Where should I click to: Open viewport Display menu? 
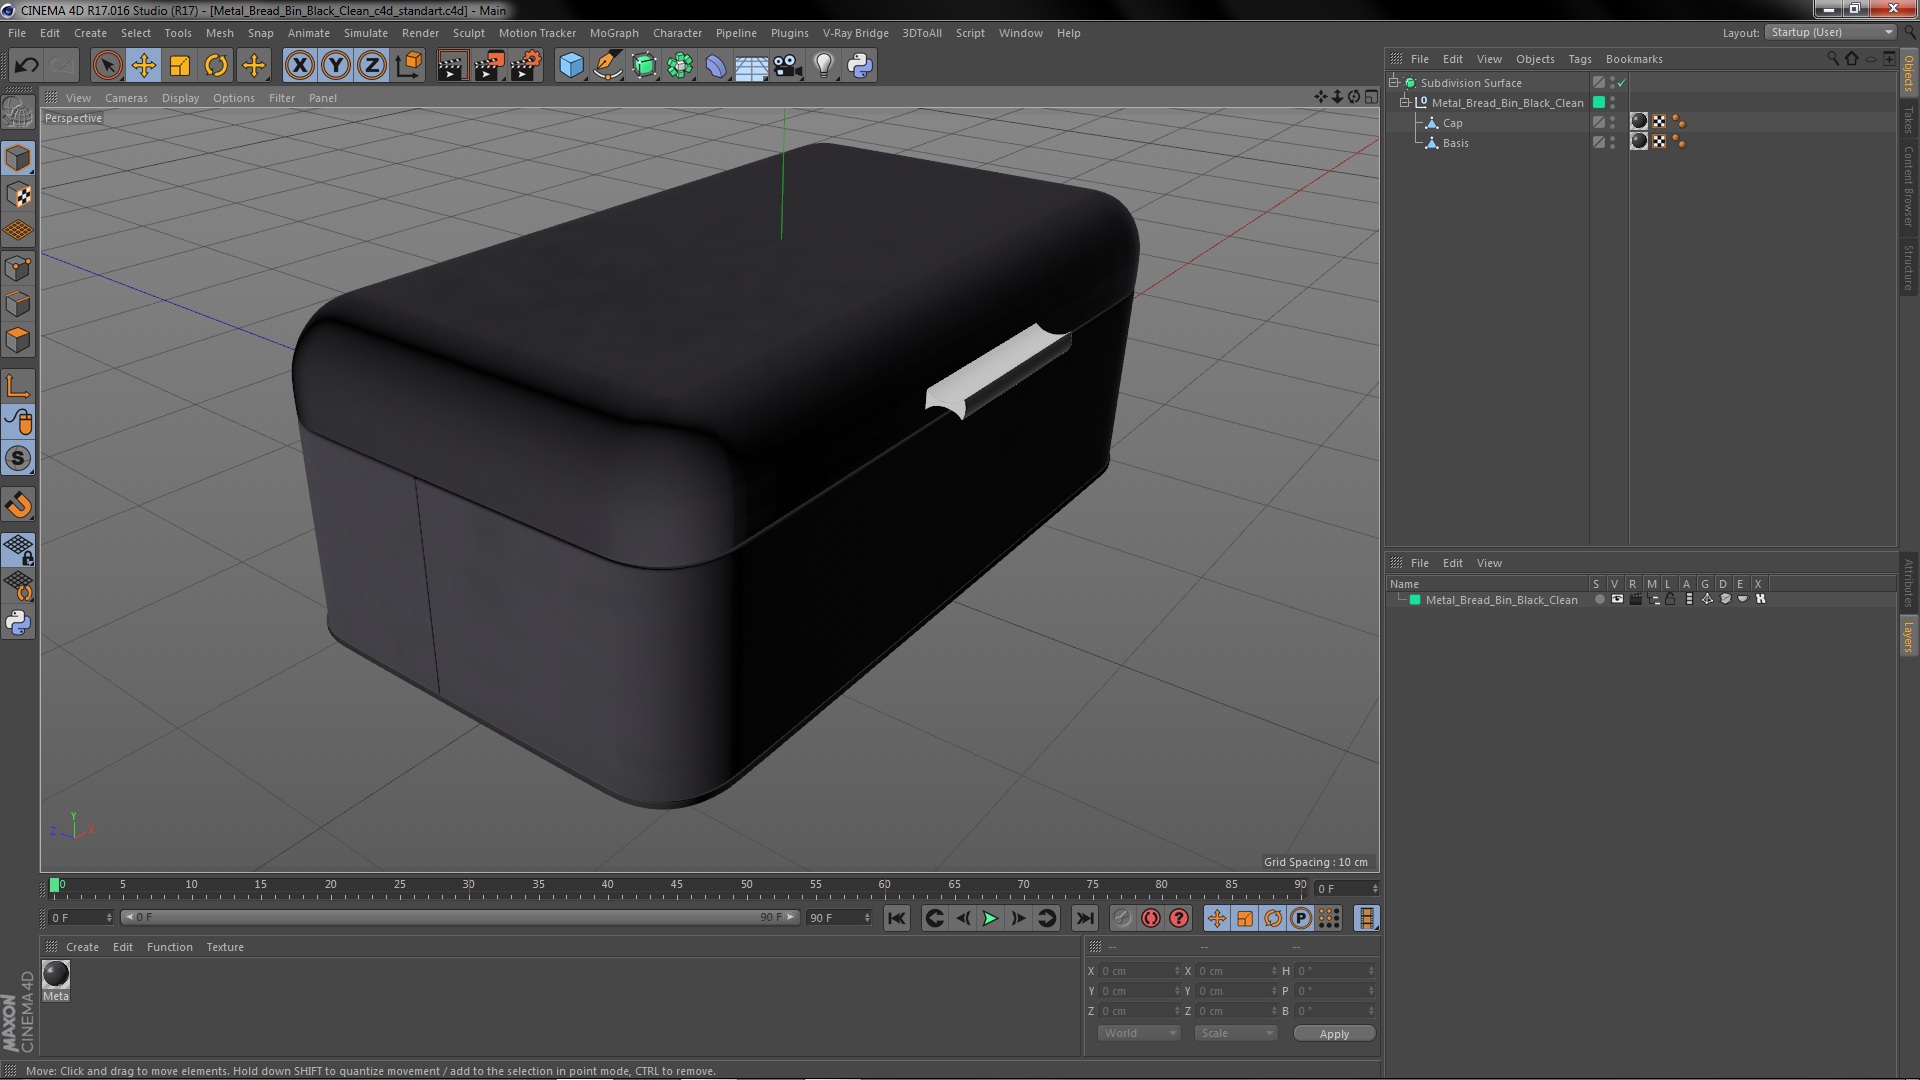pos(180,98)
